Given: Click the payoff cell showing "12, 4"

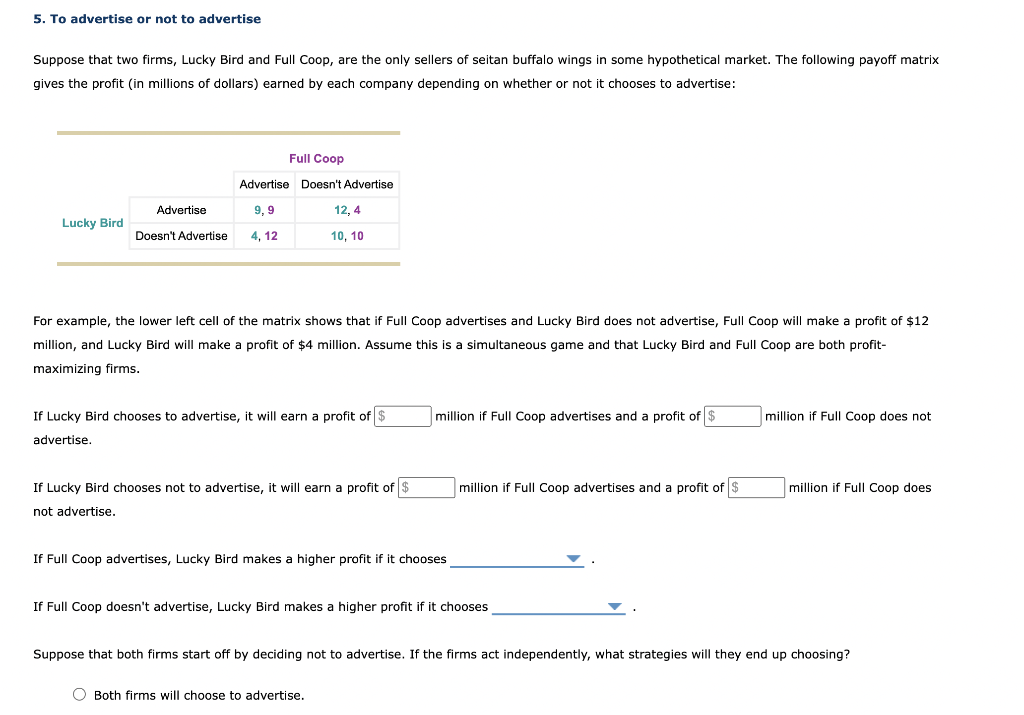Looking at the screenshot, I should tap(347, 210).
